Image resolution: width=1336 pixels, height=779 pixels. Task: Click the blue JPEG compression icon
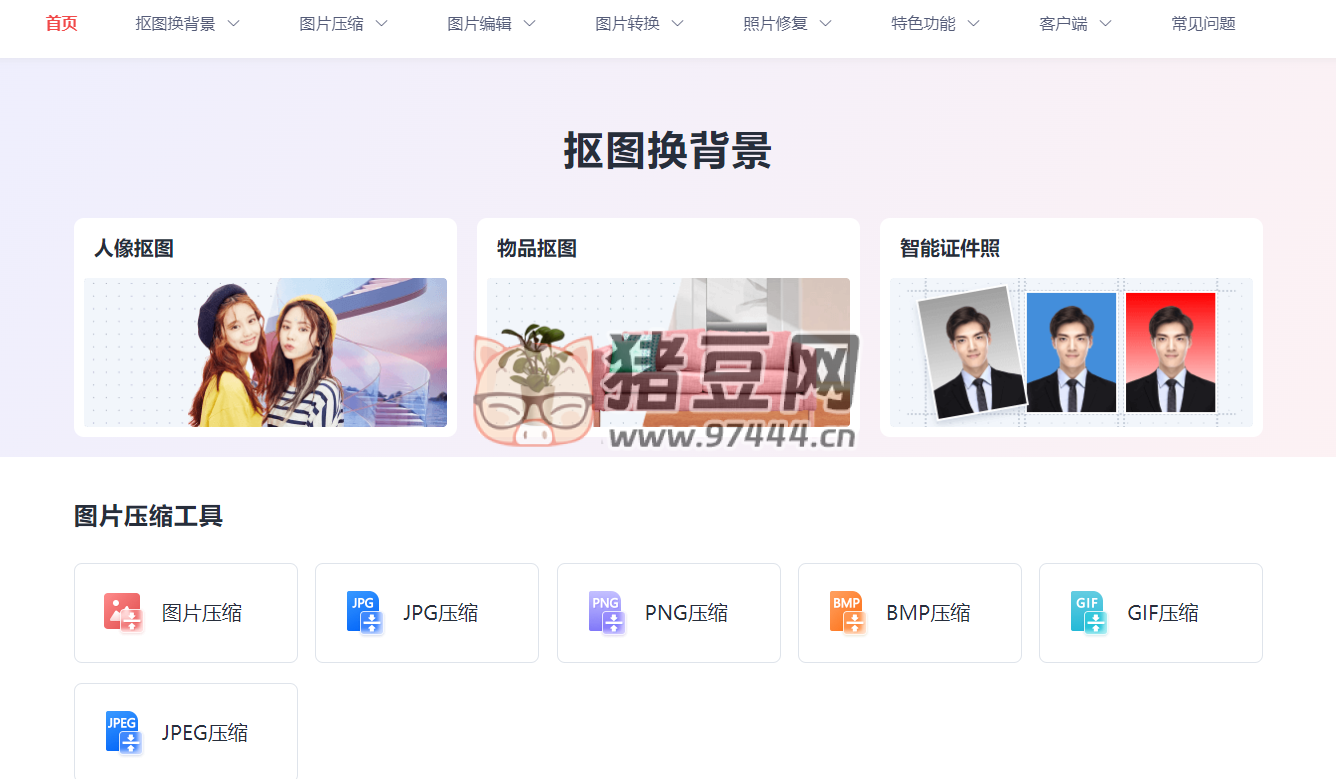tap(123, 732)
